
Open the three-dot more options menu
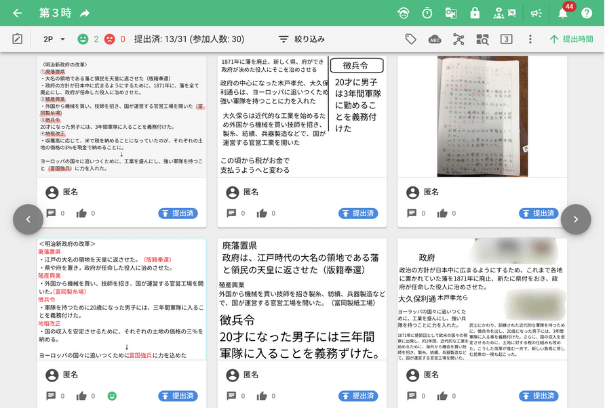(x=530, y=39)
